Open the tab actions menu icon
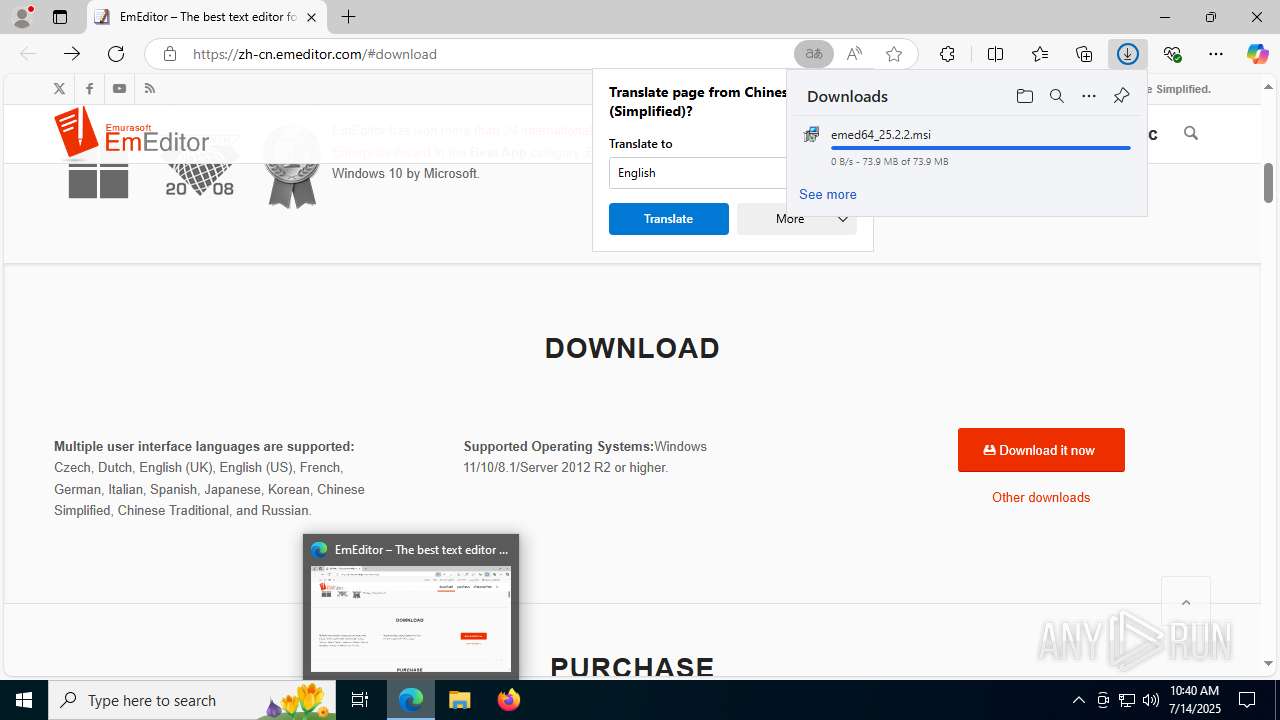The width and height of the screenshot is (1280, 720). (60, 17)
